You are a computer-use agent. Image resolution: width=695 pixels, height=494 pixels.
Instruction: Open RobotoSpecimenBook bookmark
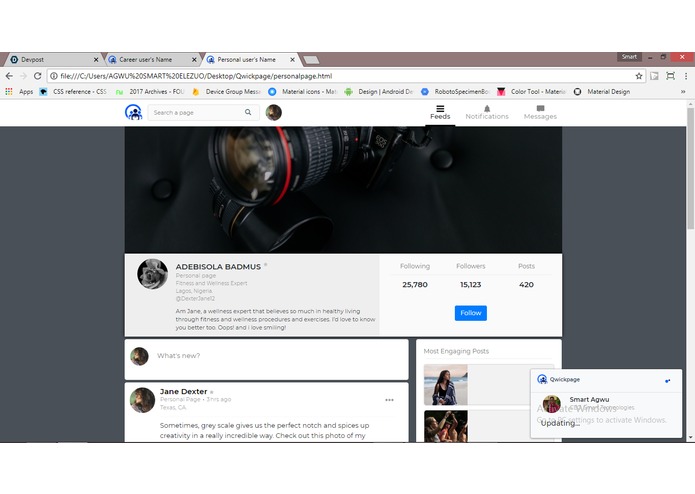click(x=456, y=92)
